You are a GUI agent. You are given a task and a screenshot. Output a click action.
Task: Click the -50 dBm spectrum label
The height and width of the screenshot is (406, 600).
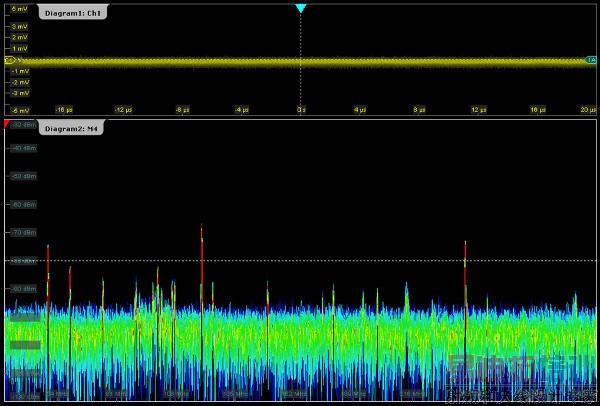(23, 176)
